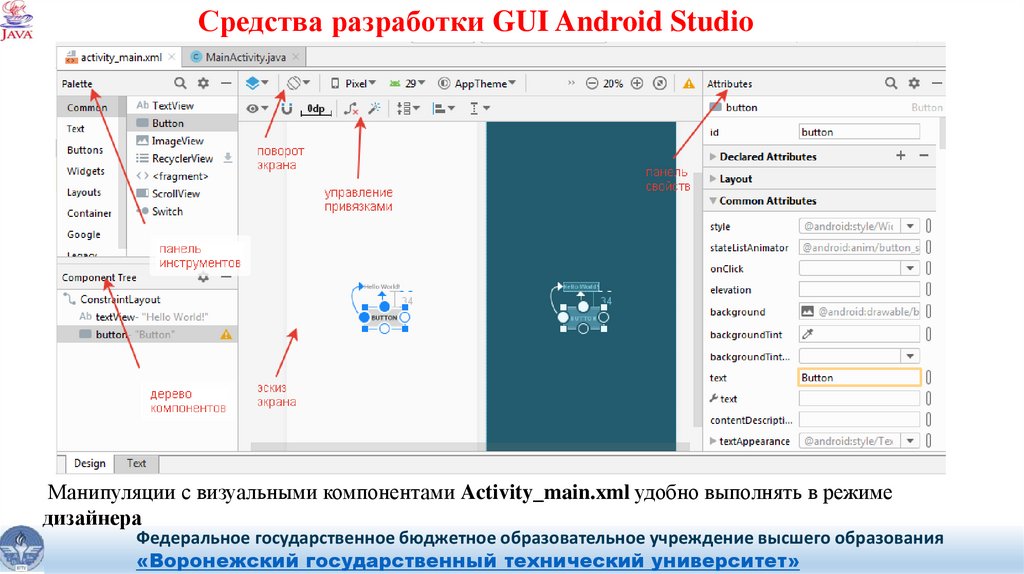Viewport: 1024px width, 574px height.
Task: Select Google palette category
Action: tap(84, 234)
